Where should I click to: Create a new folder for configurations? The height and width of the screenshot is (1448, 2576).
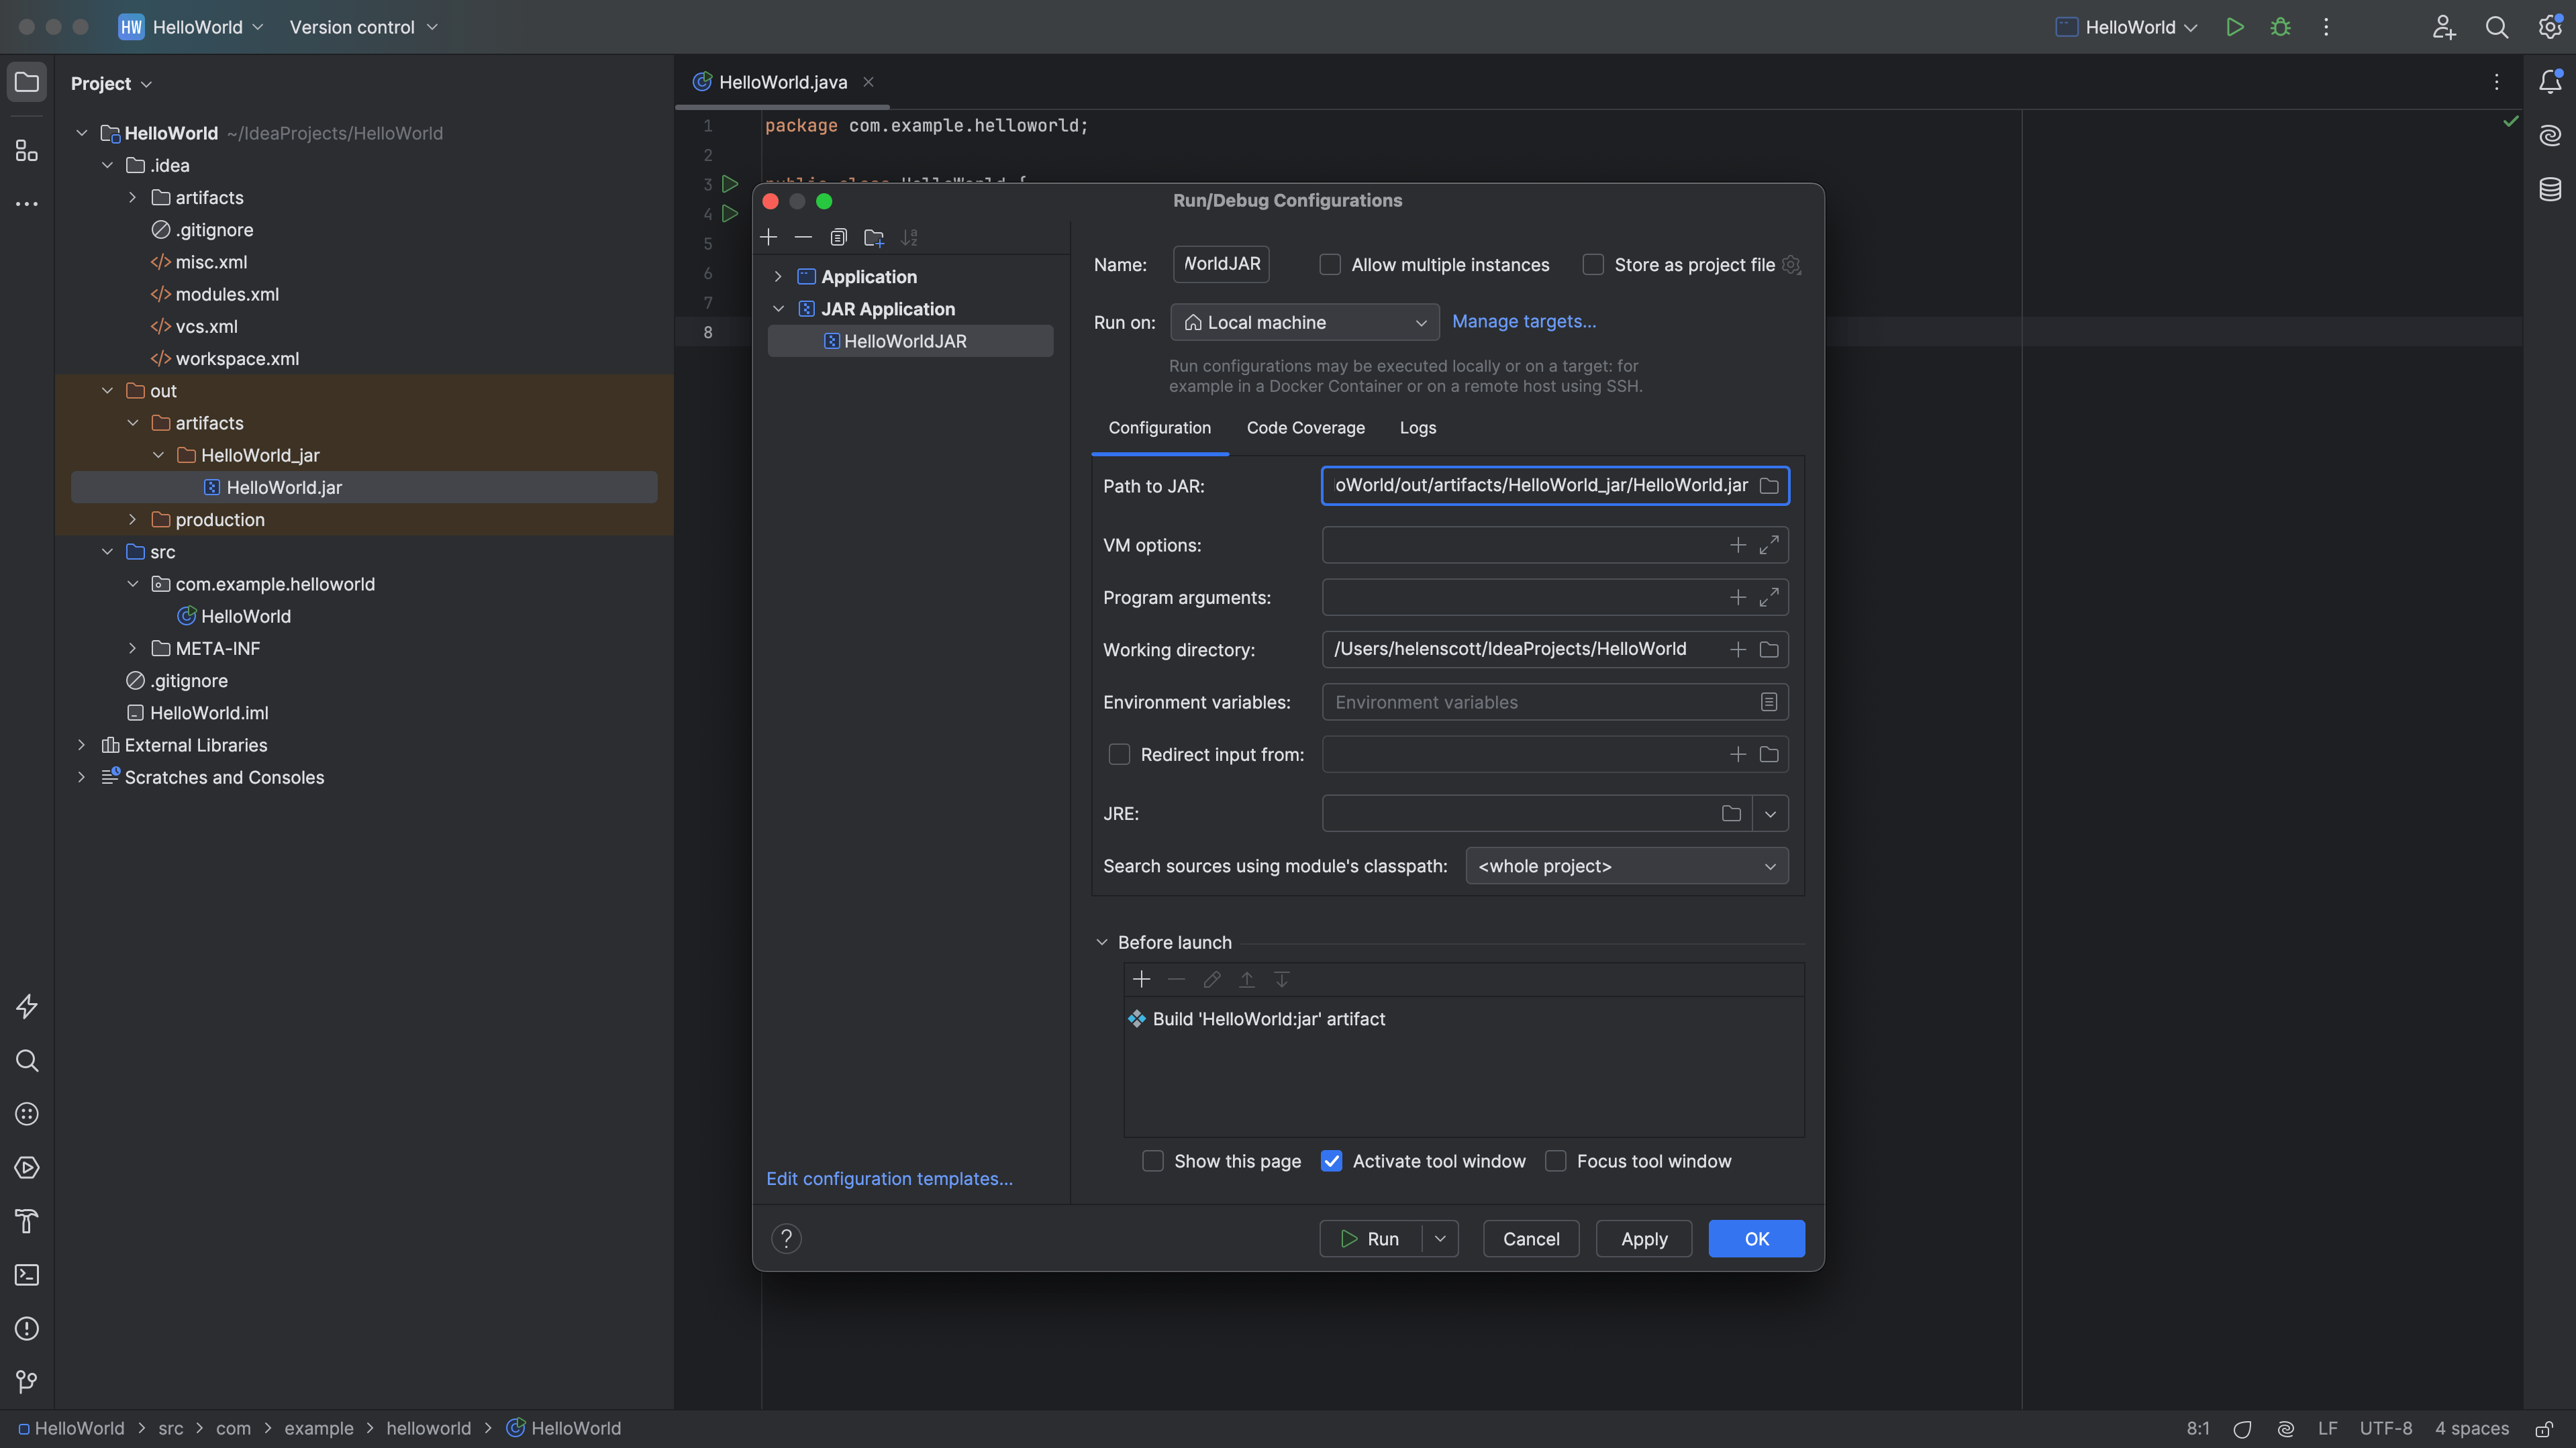[x=874, y=237]
